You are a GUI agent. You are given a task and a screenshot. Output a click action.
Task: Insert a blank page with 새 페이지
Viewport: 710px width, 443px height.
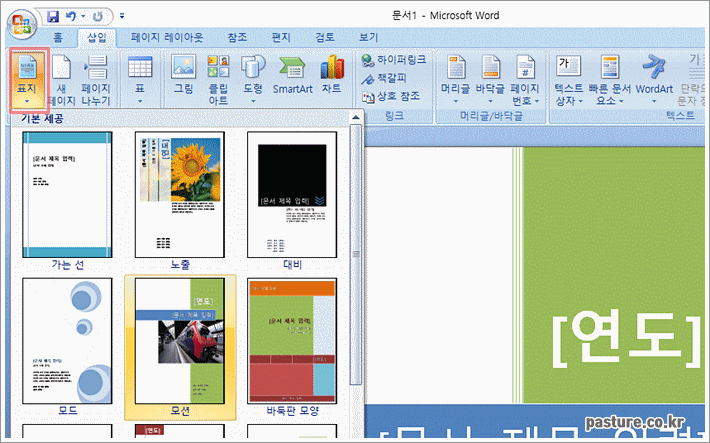[62, 80]
